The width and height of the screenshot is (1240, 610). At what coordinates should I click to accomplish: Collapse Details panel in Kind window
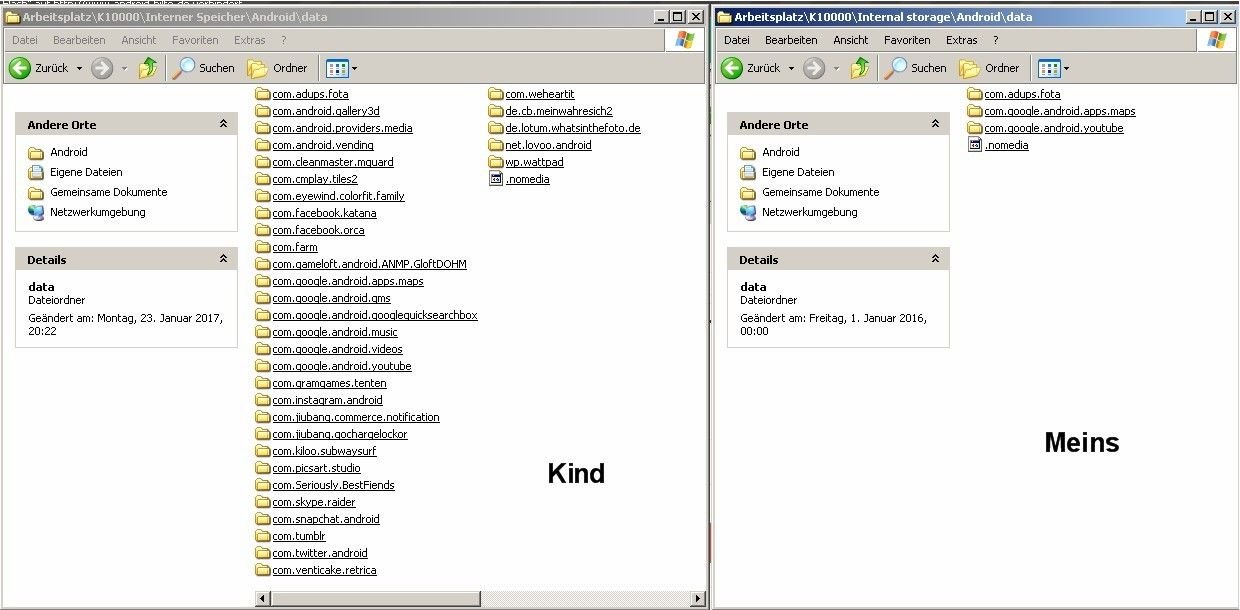click(x=223, y=259)
